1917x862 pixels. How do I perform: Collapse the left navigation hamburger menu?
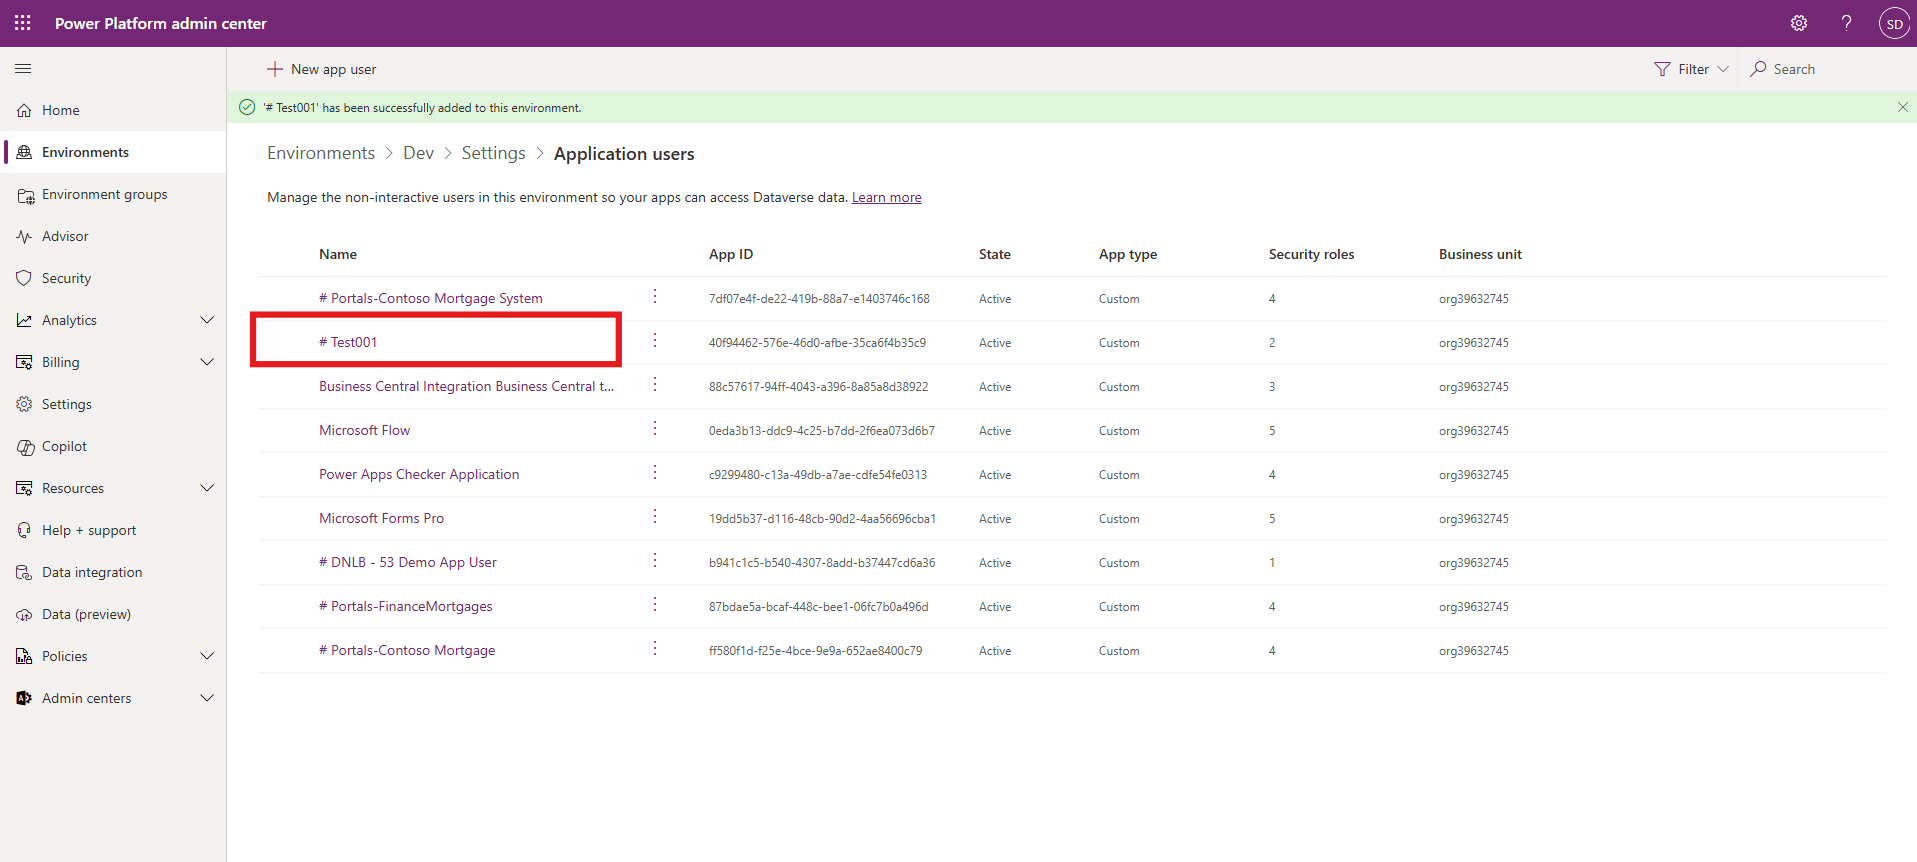[x=23, y=69]
